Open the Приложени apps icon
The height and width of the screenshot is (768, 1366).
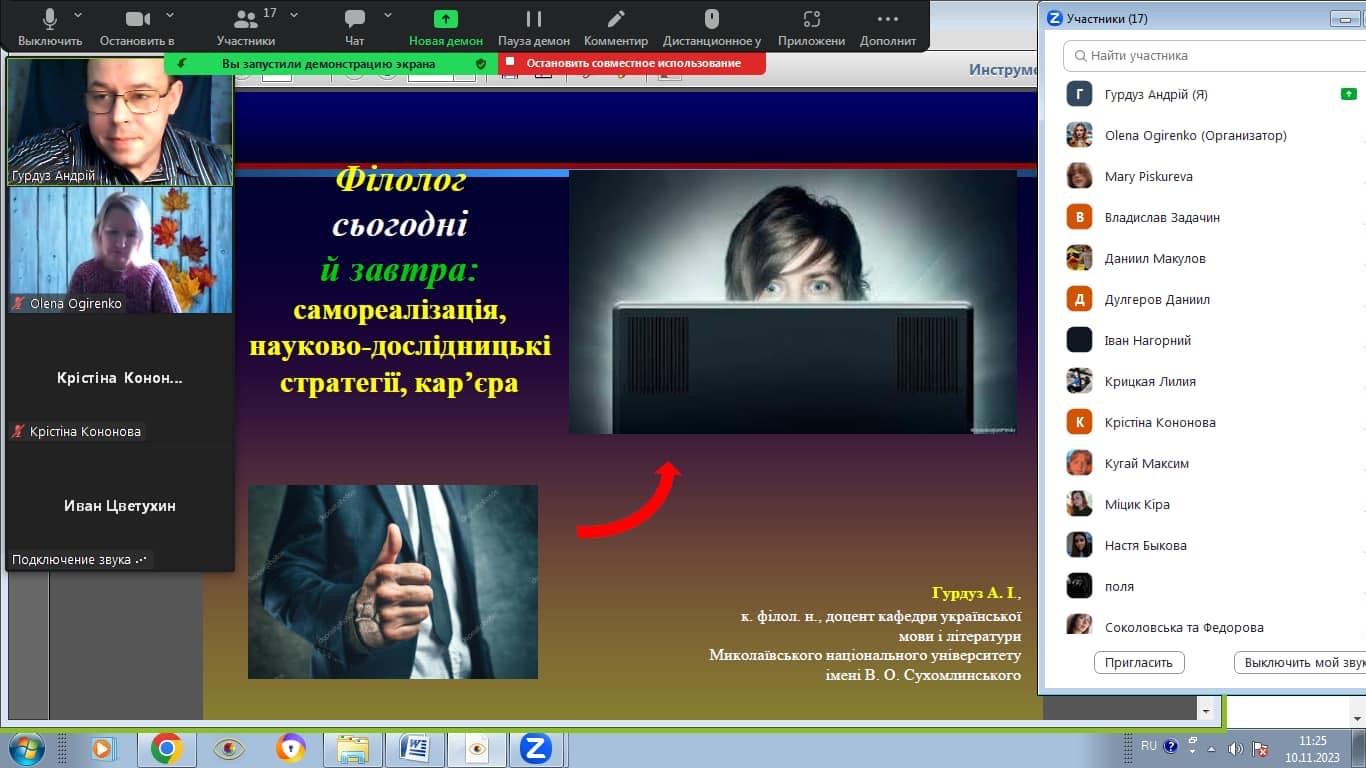click(x=811, y=20)
